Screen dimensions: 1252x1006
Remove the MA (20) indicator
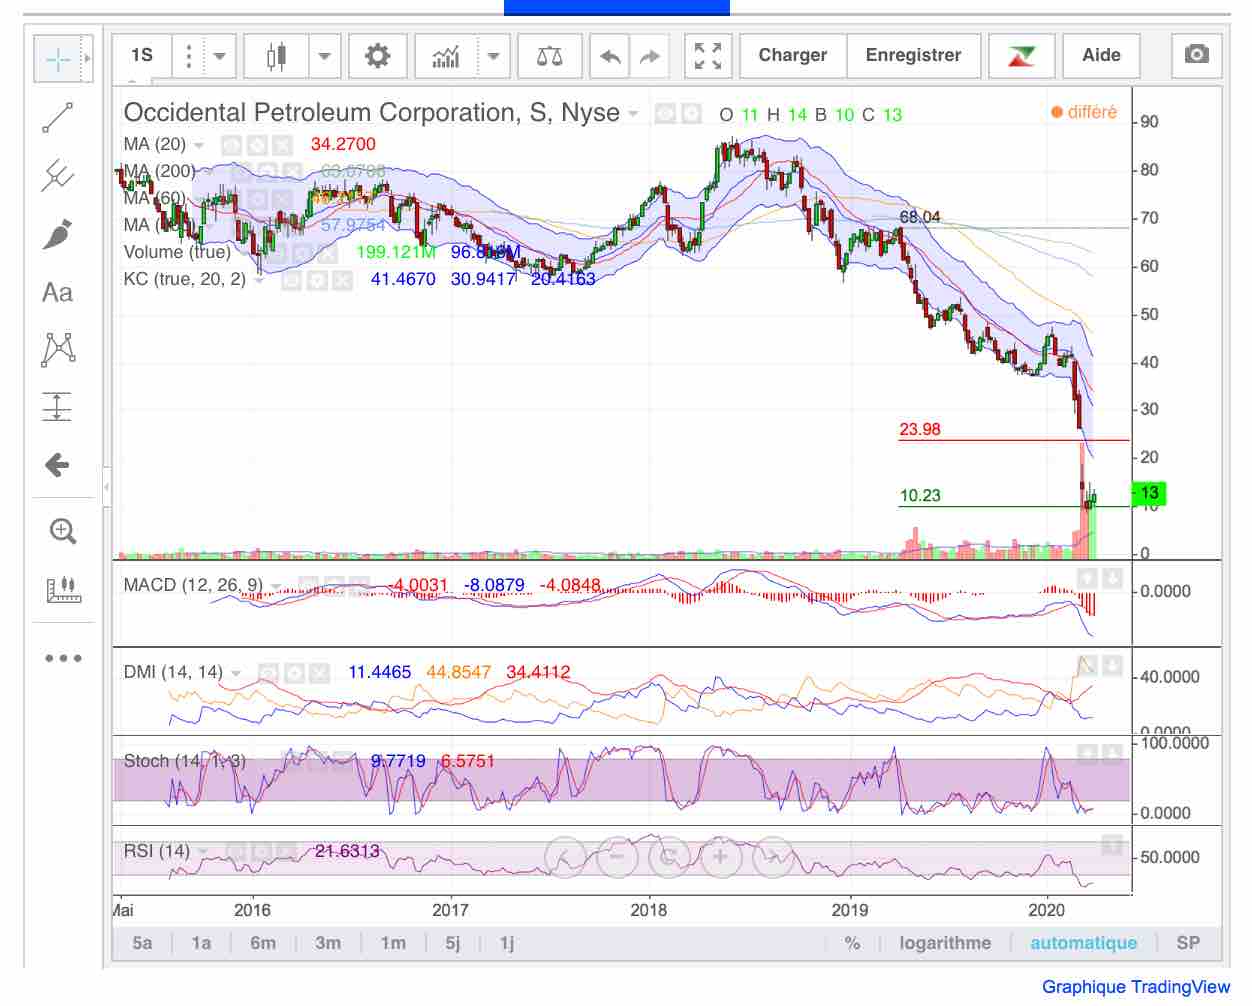tap(283, 145)
